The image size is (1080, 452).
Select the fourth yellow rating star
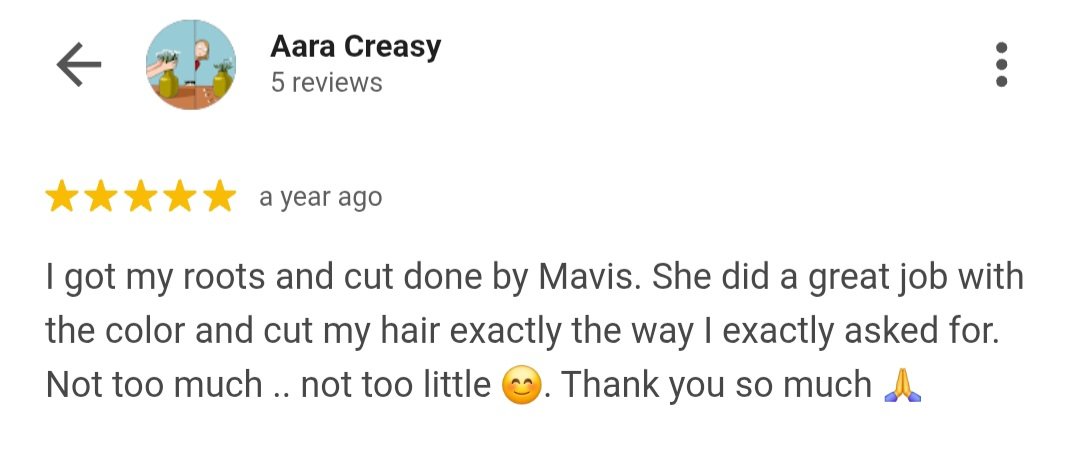pyautogui.click(x=180, y=196)
